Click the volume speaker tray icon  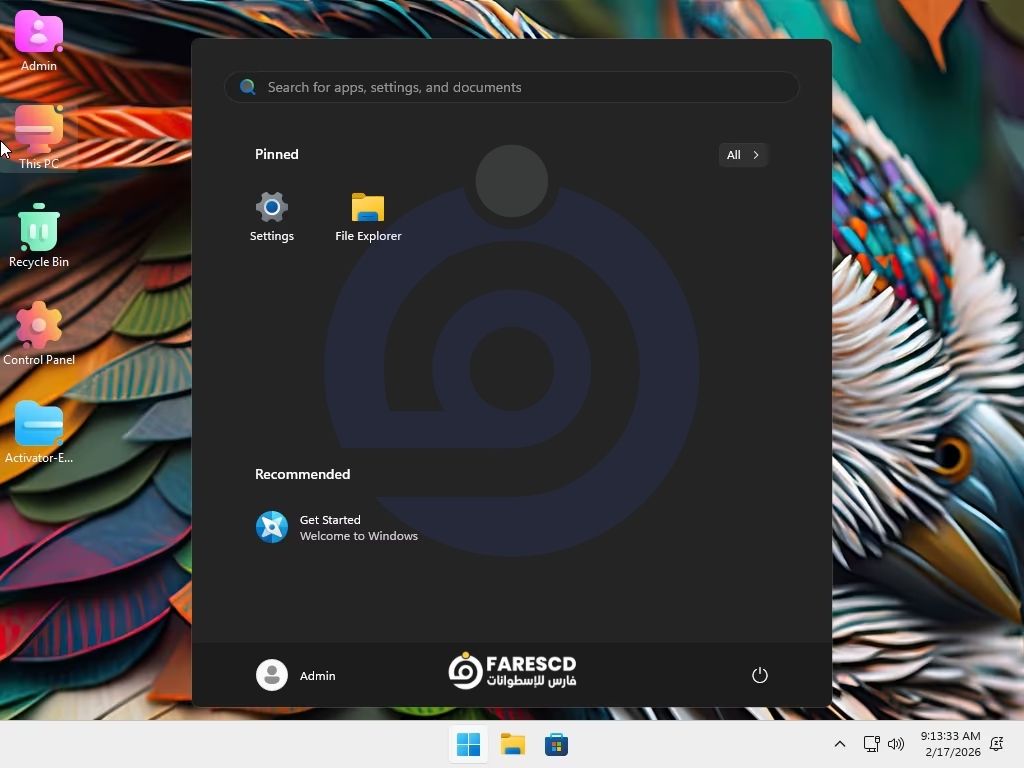point(896,744)
